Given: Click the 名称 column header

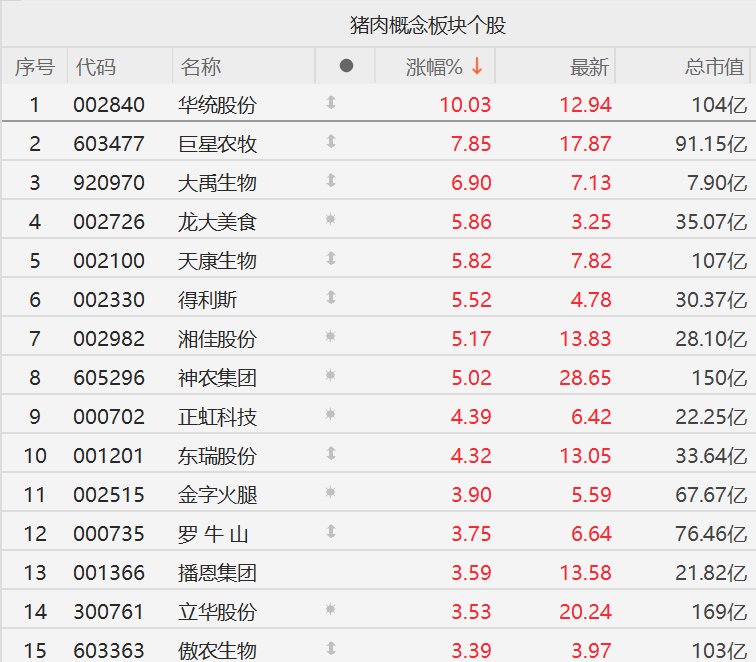Looking at the screenshot, I should point(201,67).
